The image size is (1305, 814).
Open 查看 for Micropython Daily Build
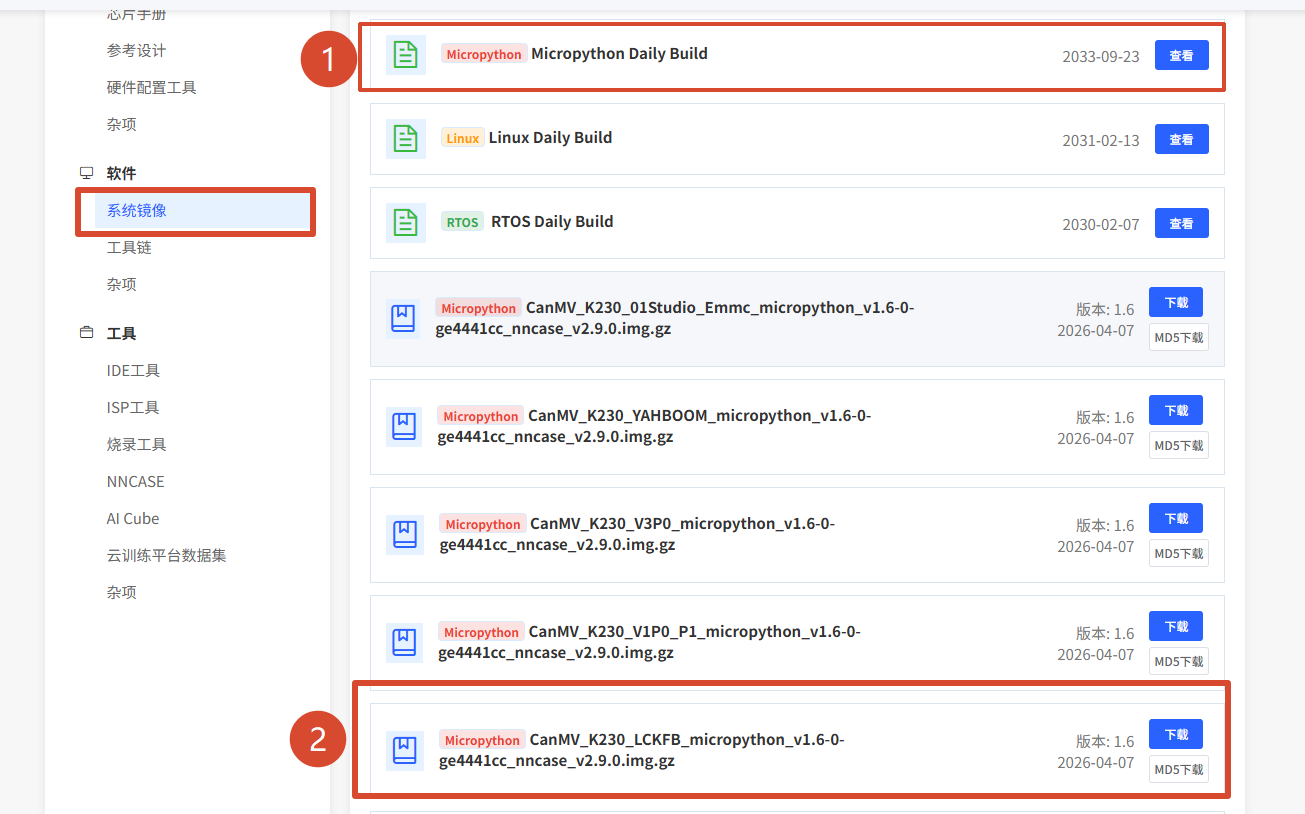click(x=1182, y=55)
